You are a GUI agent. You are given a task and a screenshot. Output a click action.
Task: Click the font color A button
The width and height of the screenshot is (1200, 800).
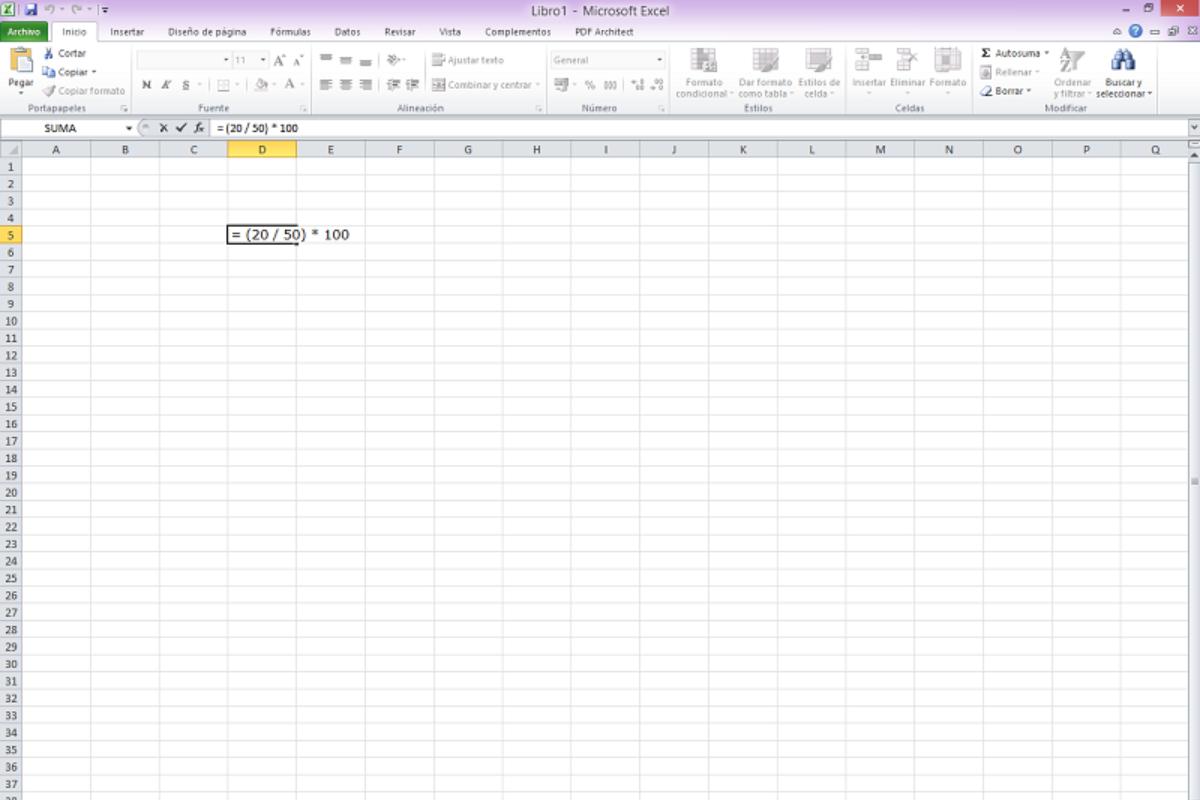(x=289, y=85)
